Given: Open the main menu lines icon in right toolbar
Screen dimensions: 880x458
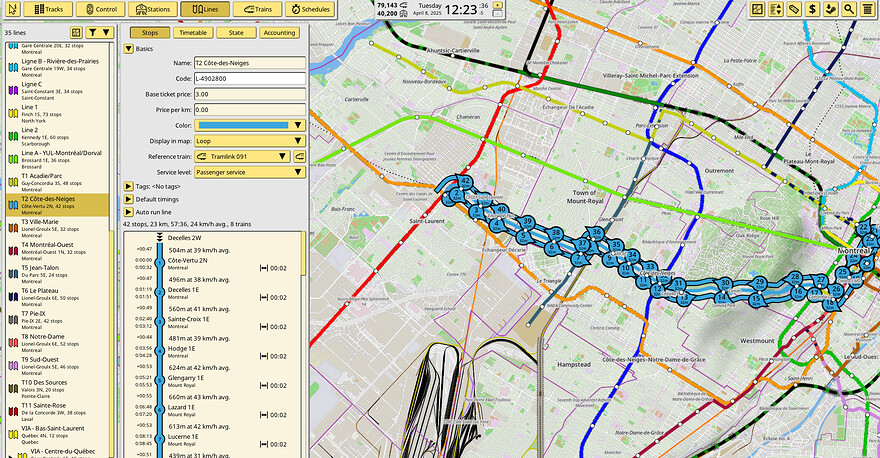Looking at the screenshot, I should click(x=867, y=9).
